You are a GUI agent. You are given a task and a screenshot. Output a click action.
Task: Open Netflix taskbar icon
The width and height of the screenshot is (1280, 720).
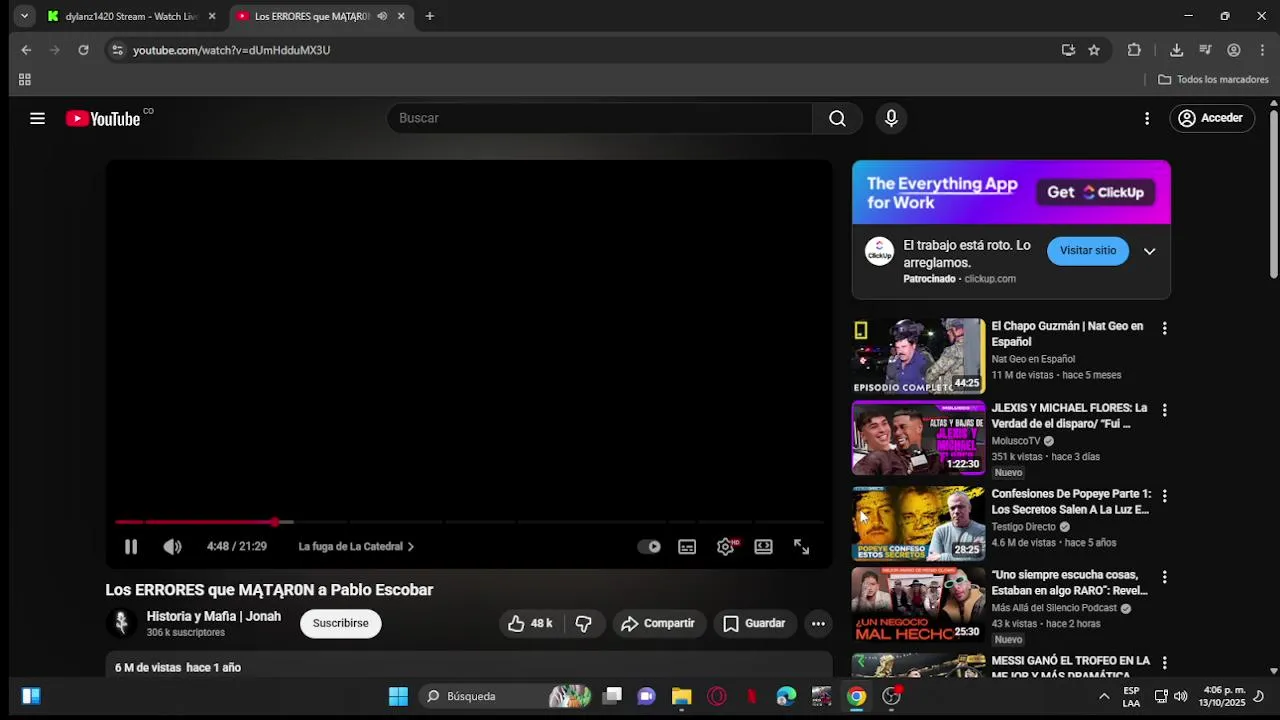(752, 696)
